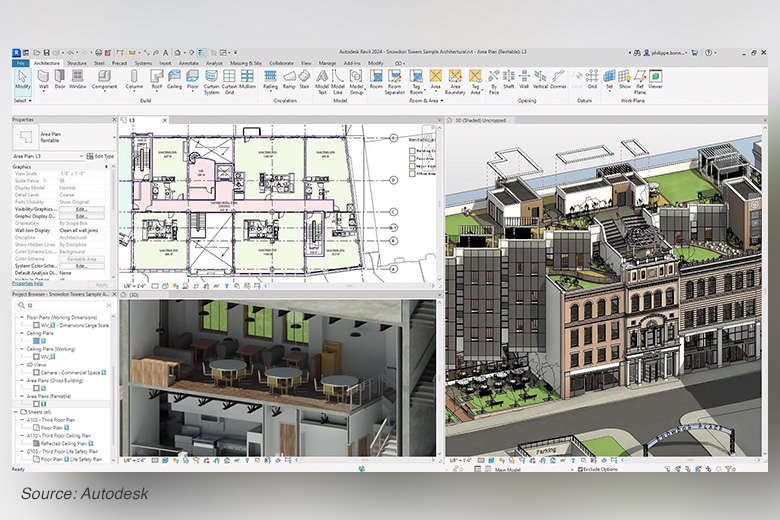The image size is (780, 520).
Task: Collapse the Sheets (all) tree node
Action: point(16,412)
